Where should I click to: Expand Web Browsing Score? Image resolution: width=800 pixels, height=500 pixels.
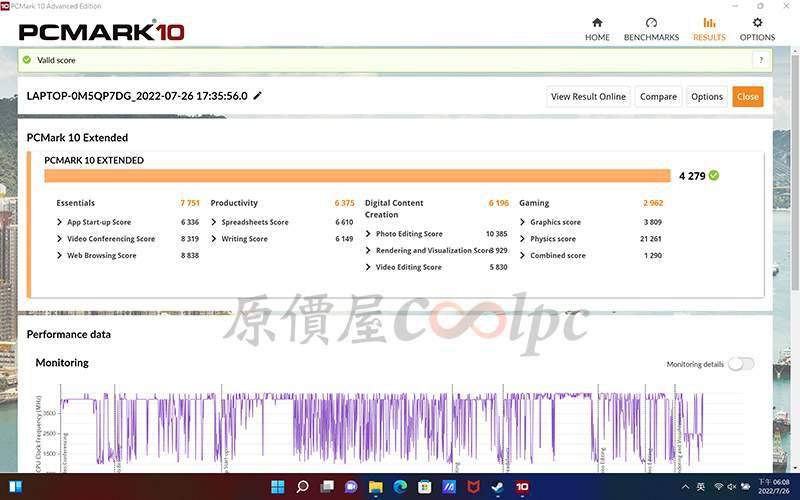[60, 255]
